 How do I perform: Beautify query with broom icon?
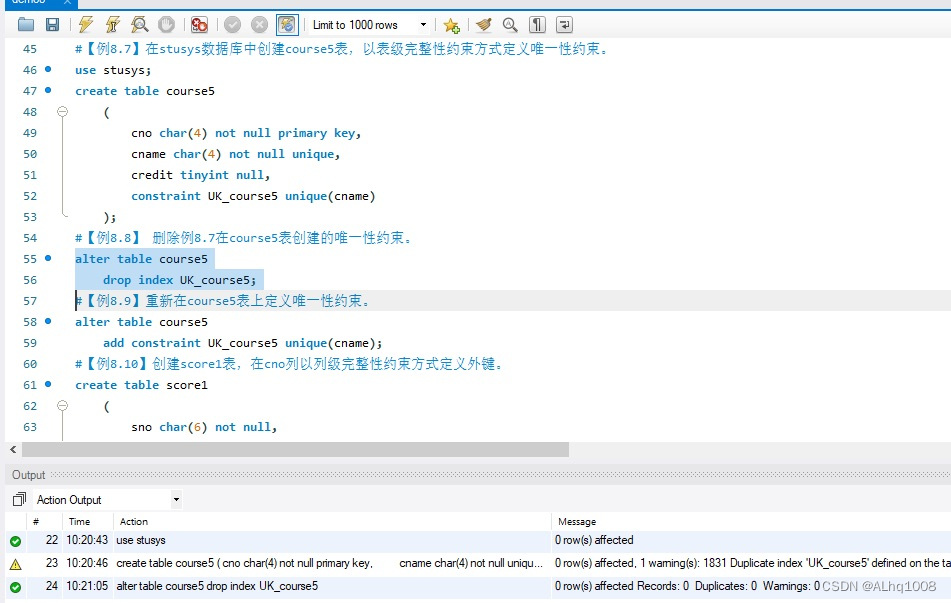(483, 25)
